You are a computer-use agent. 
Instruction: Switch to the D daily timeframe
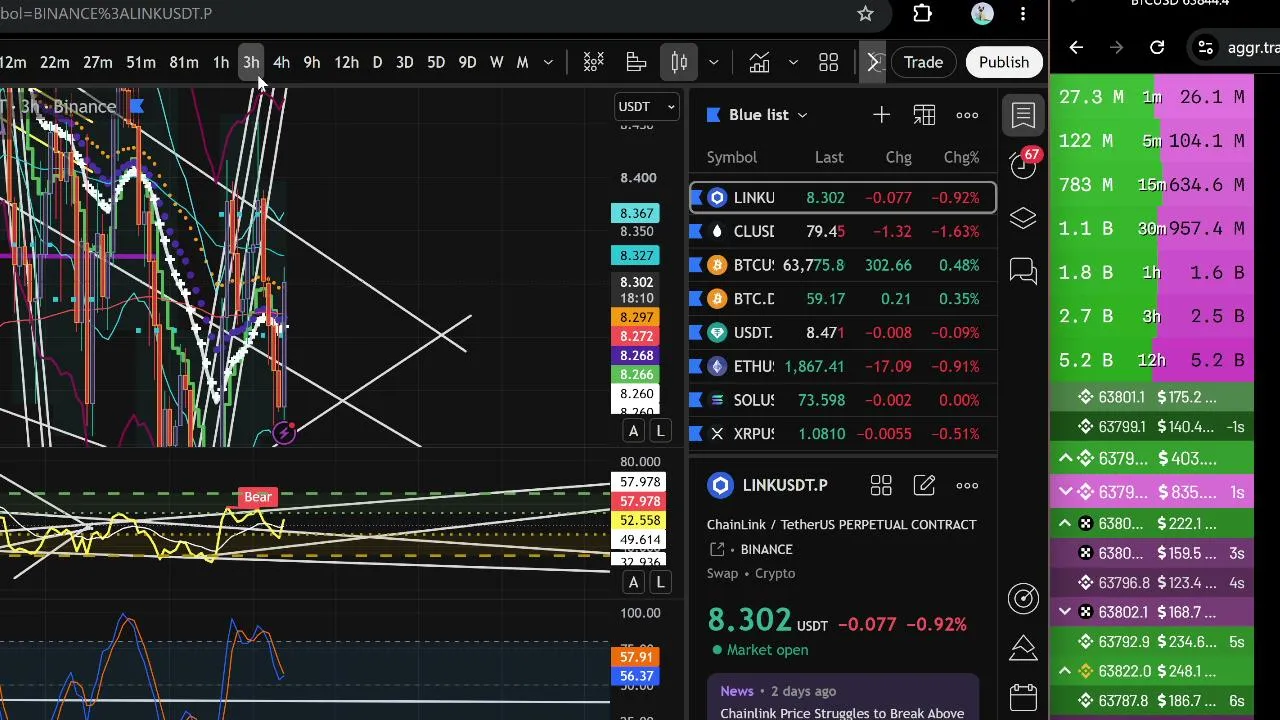pos(377,63)
